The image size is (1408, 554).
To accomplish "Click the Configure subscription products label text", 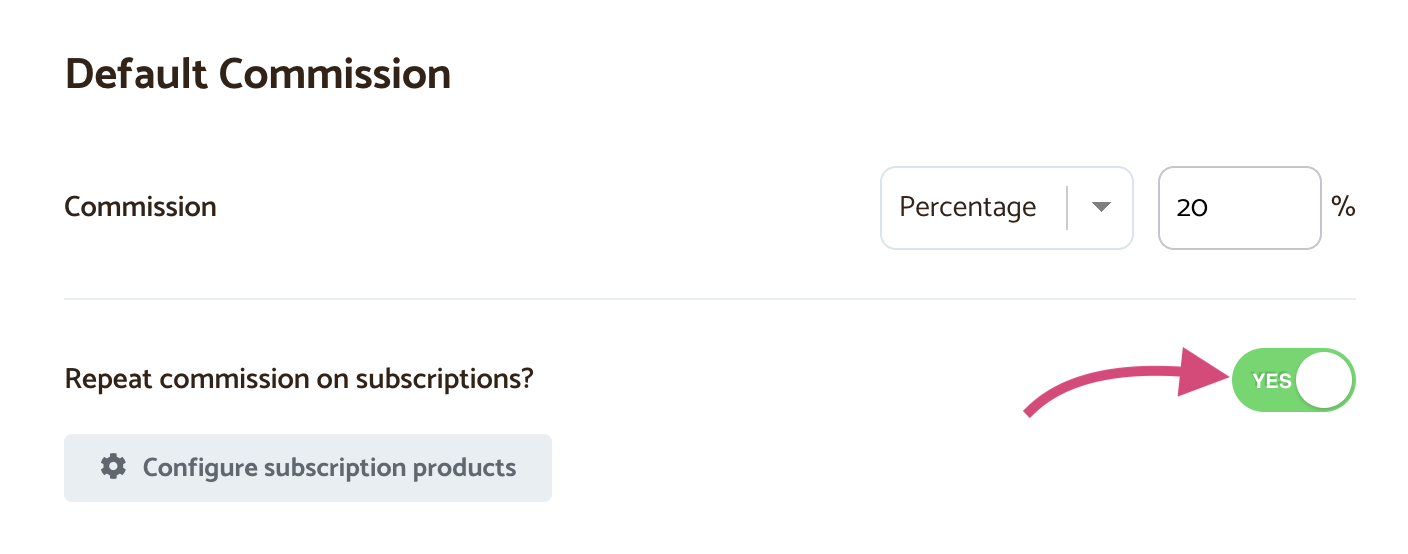I will pyautogui.click(x=329, y=467).
